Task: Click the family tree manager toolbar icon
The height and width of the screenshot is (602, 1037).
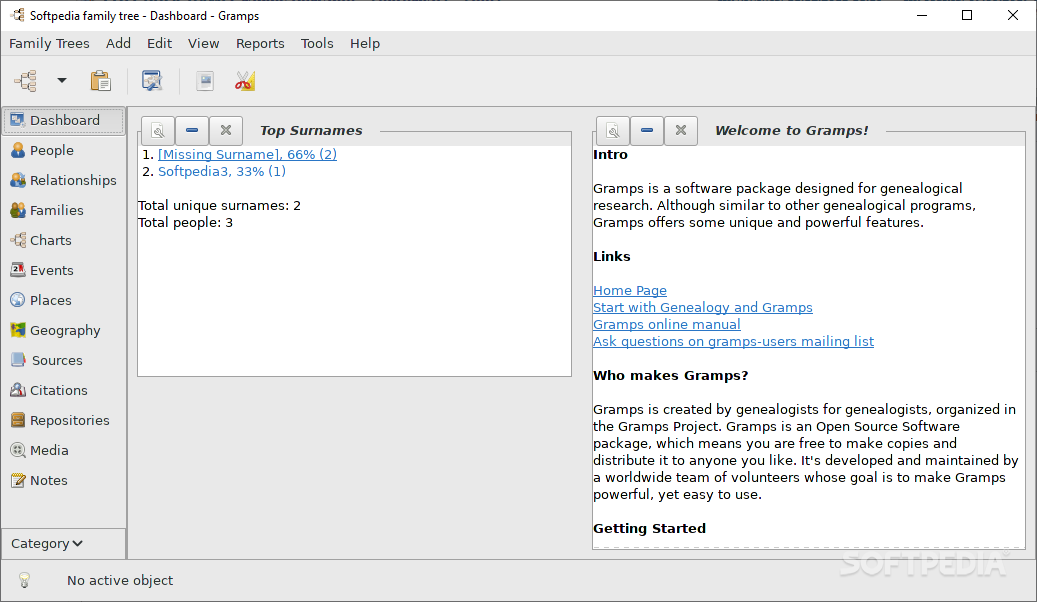Action: pos(26,81)
